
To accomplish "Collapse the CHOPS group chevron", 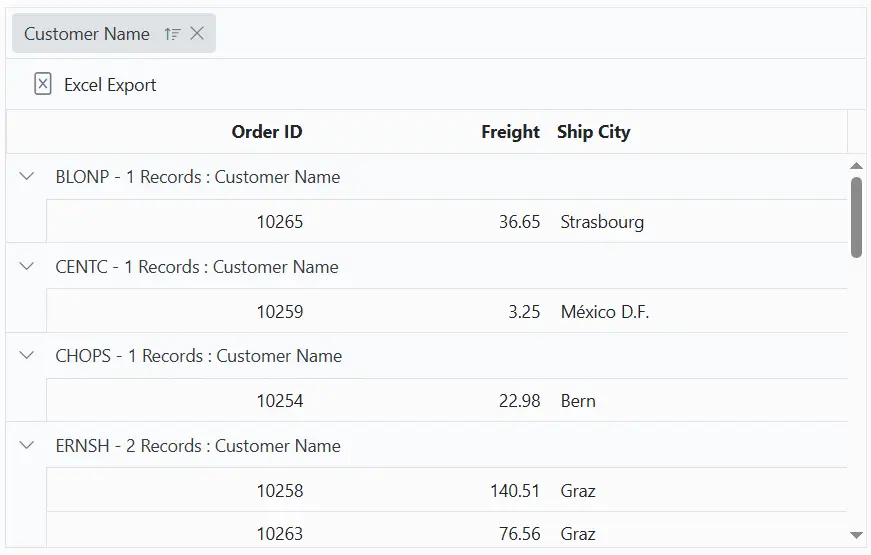I will [27, 356].
